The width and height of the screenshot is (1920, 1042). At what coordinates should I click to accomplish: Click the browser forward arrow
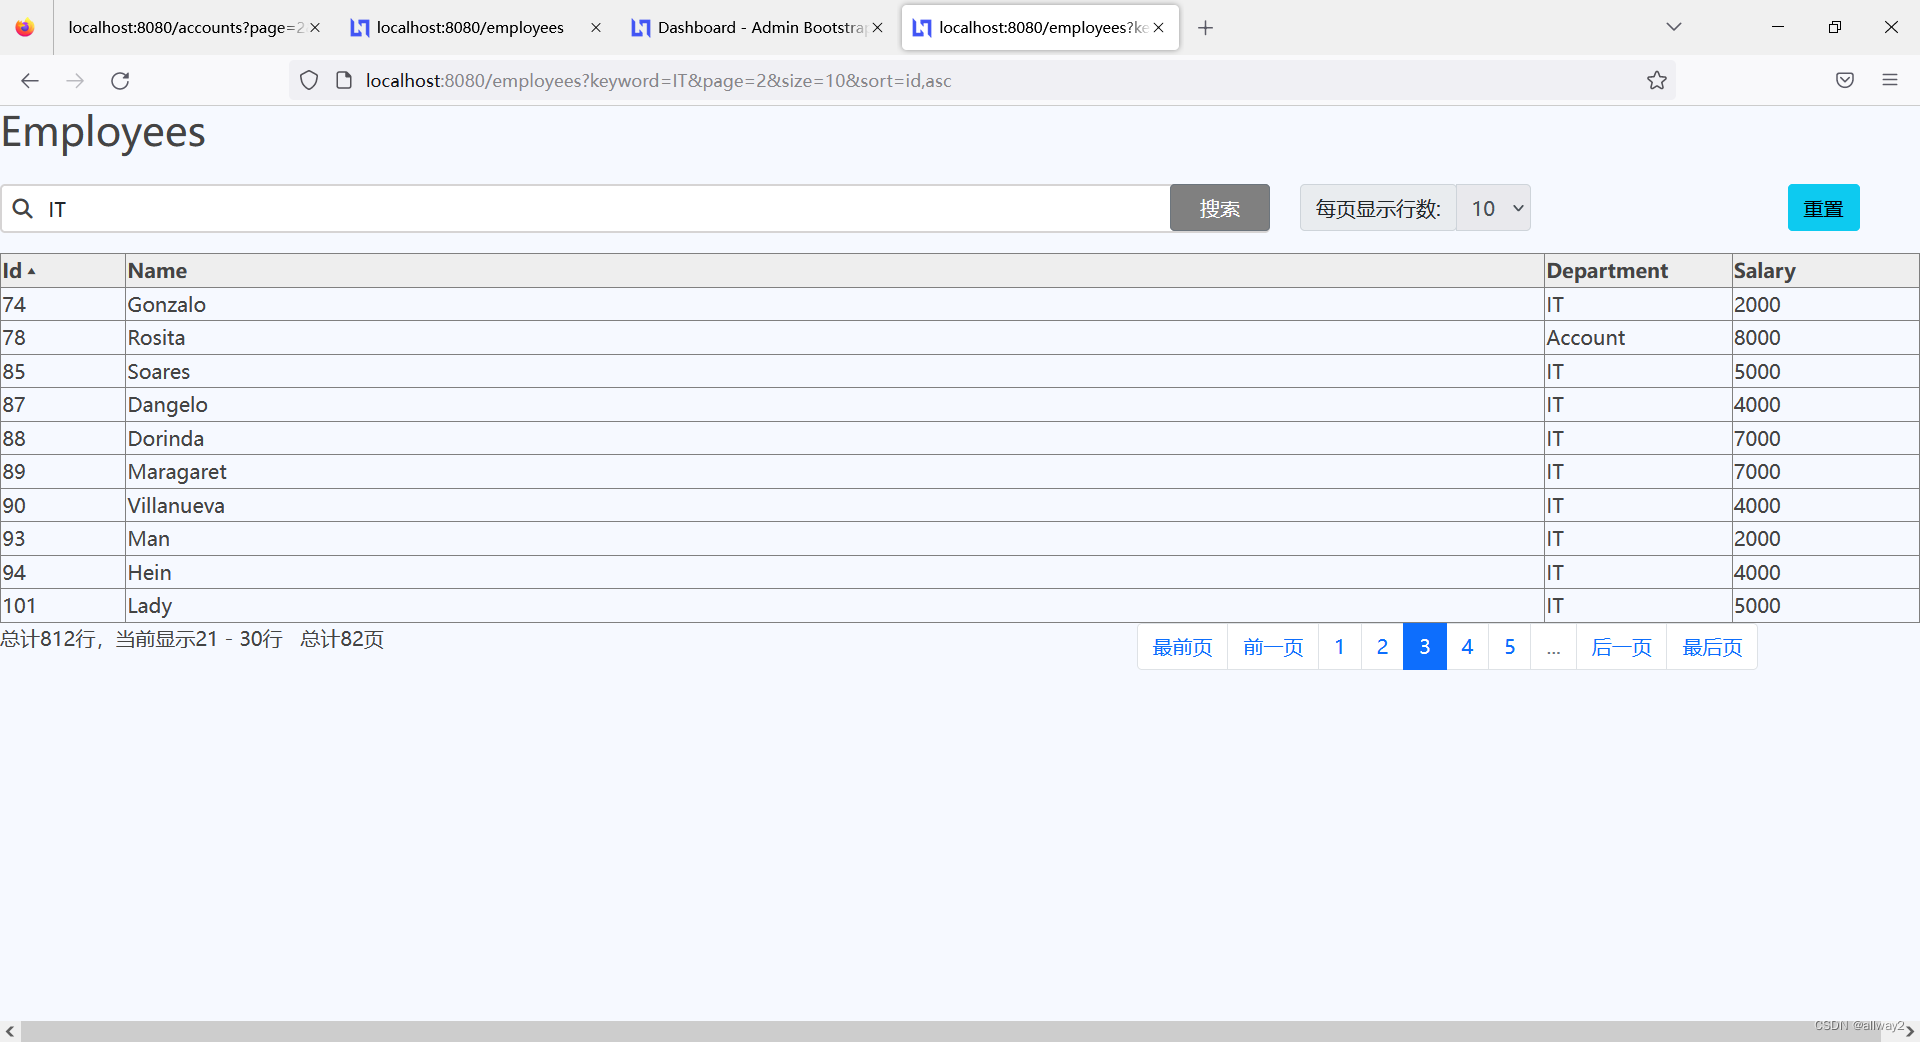pos(75,81)
